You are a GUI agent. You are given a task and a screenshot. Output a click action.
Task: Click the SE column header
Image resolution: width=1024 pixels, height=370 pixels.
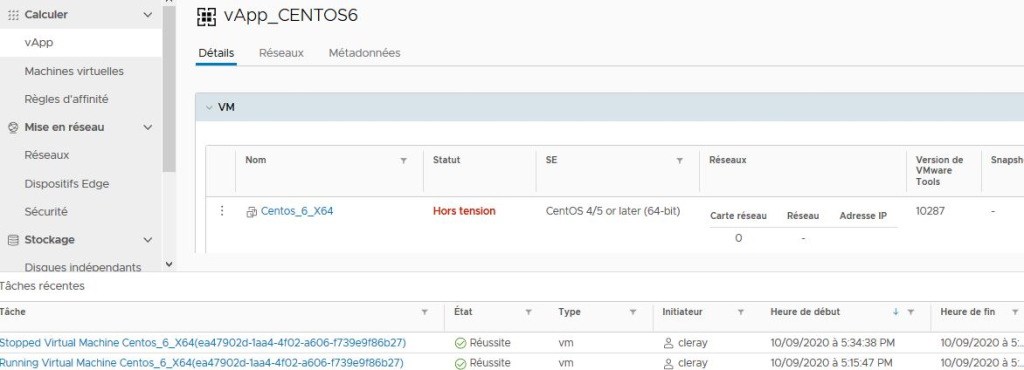tap(551, 160)
